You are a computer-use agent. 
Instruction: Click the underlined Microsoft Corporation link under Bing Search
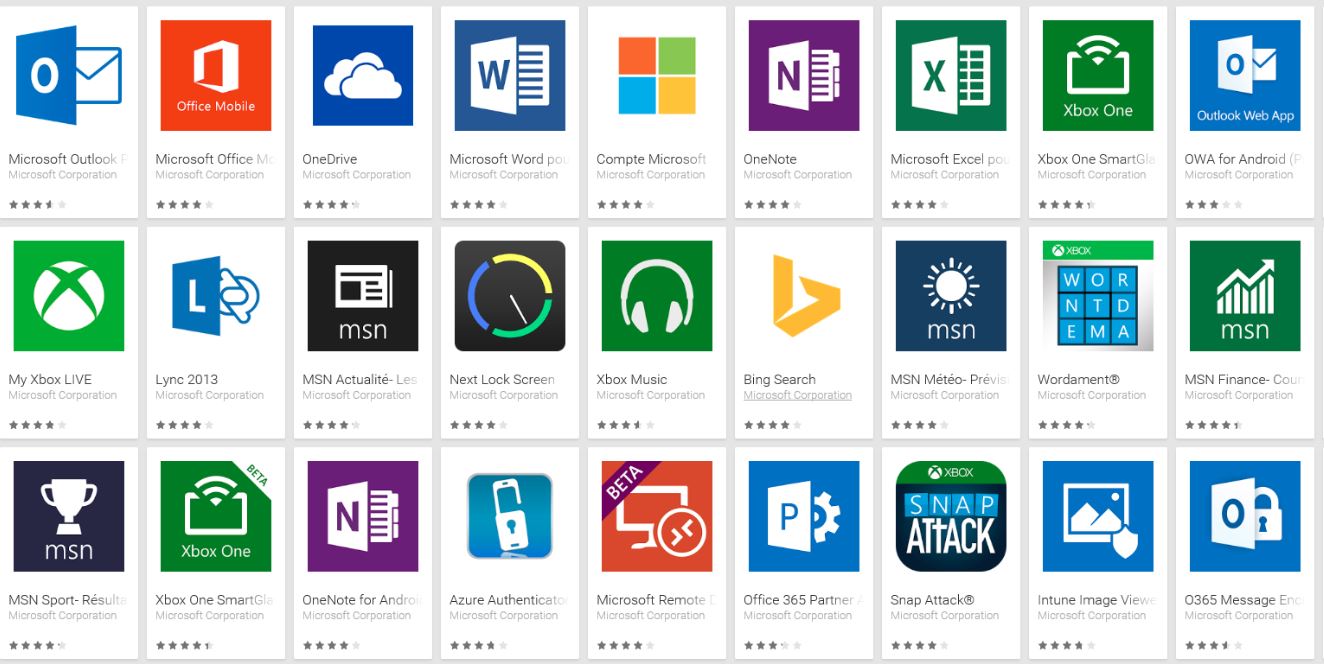[797, 396]
